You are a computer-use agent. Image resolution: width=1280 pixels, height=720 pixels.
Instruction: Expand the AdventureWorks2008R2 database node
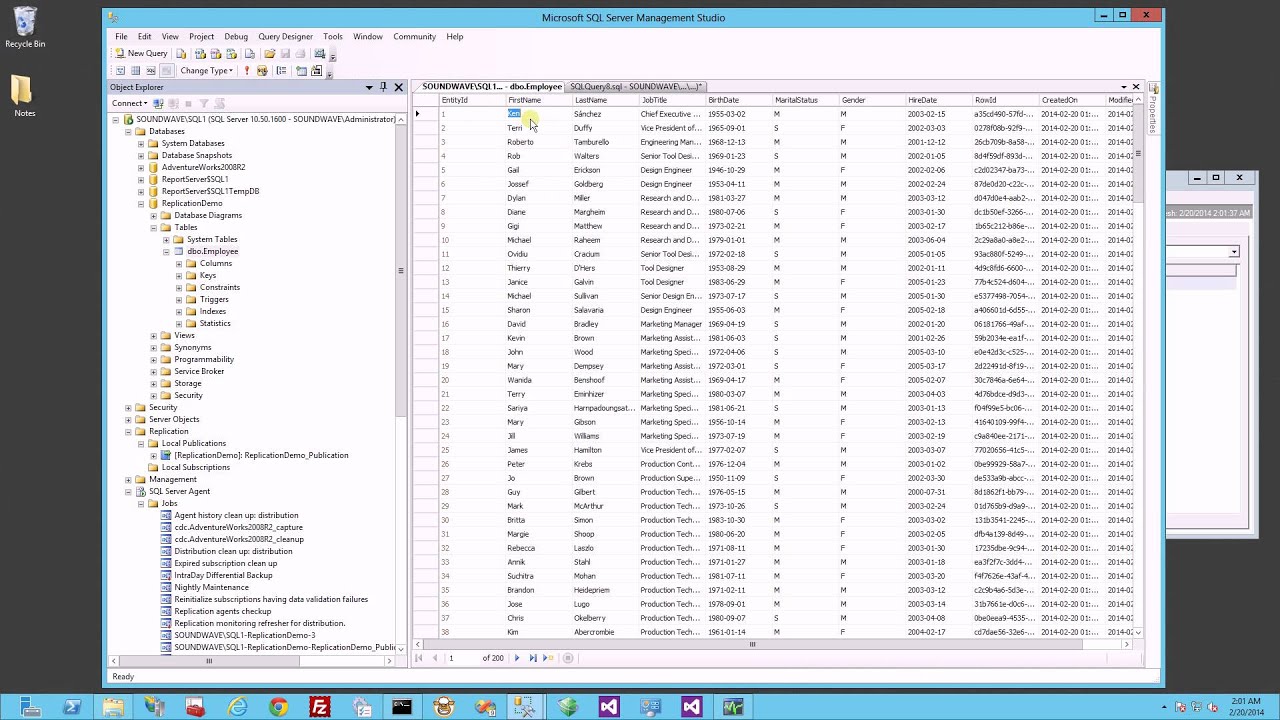click(141, 168)
